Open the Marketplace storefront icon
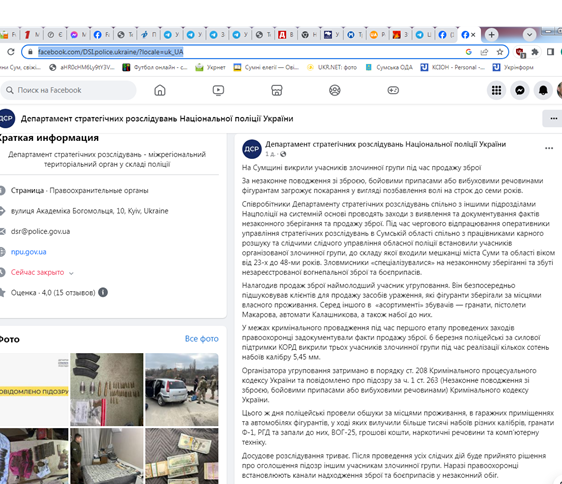The height and width of the screenshot is (484, 562). (x=277, y=90)
